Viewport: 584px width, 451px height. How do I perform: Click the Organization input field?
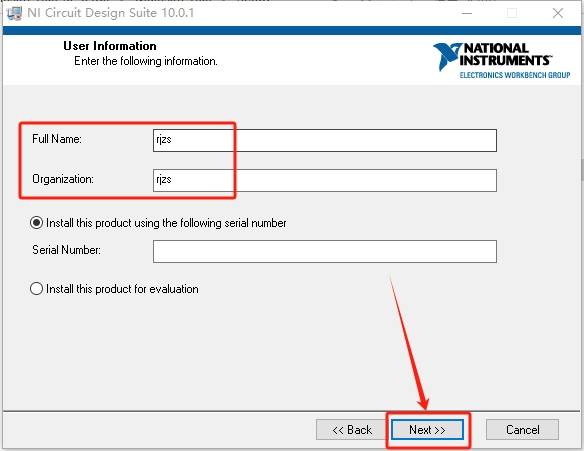(325, 180)
